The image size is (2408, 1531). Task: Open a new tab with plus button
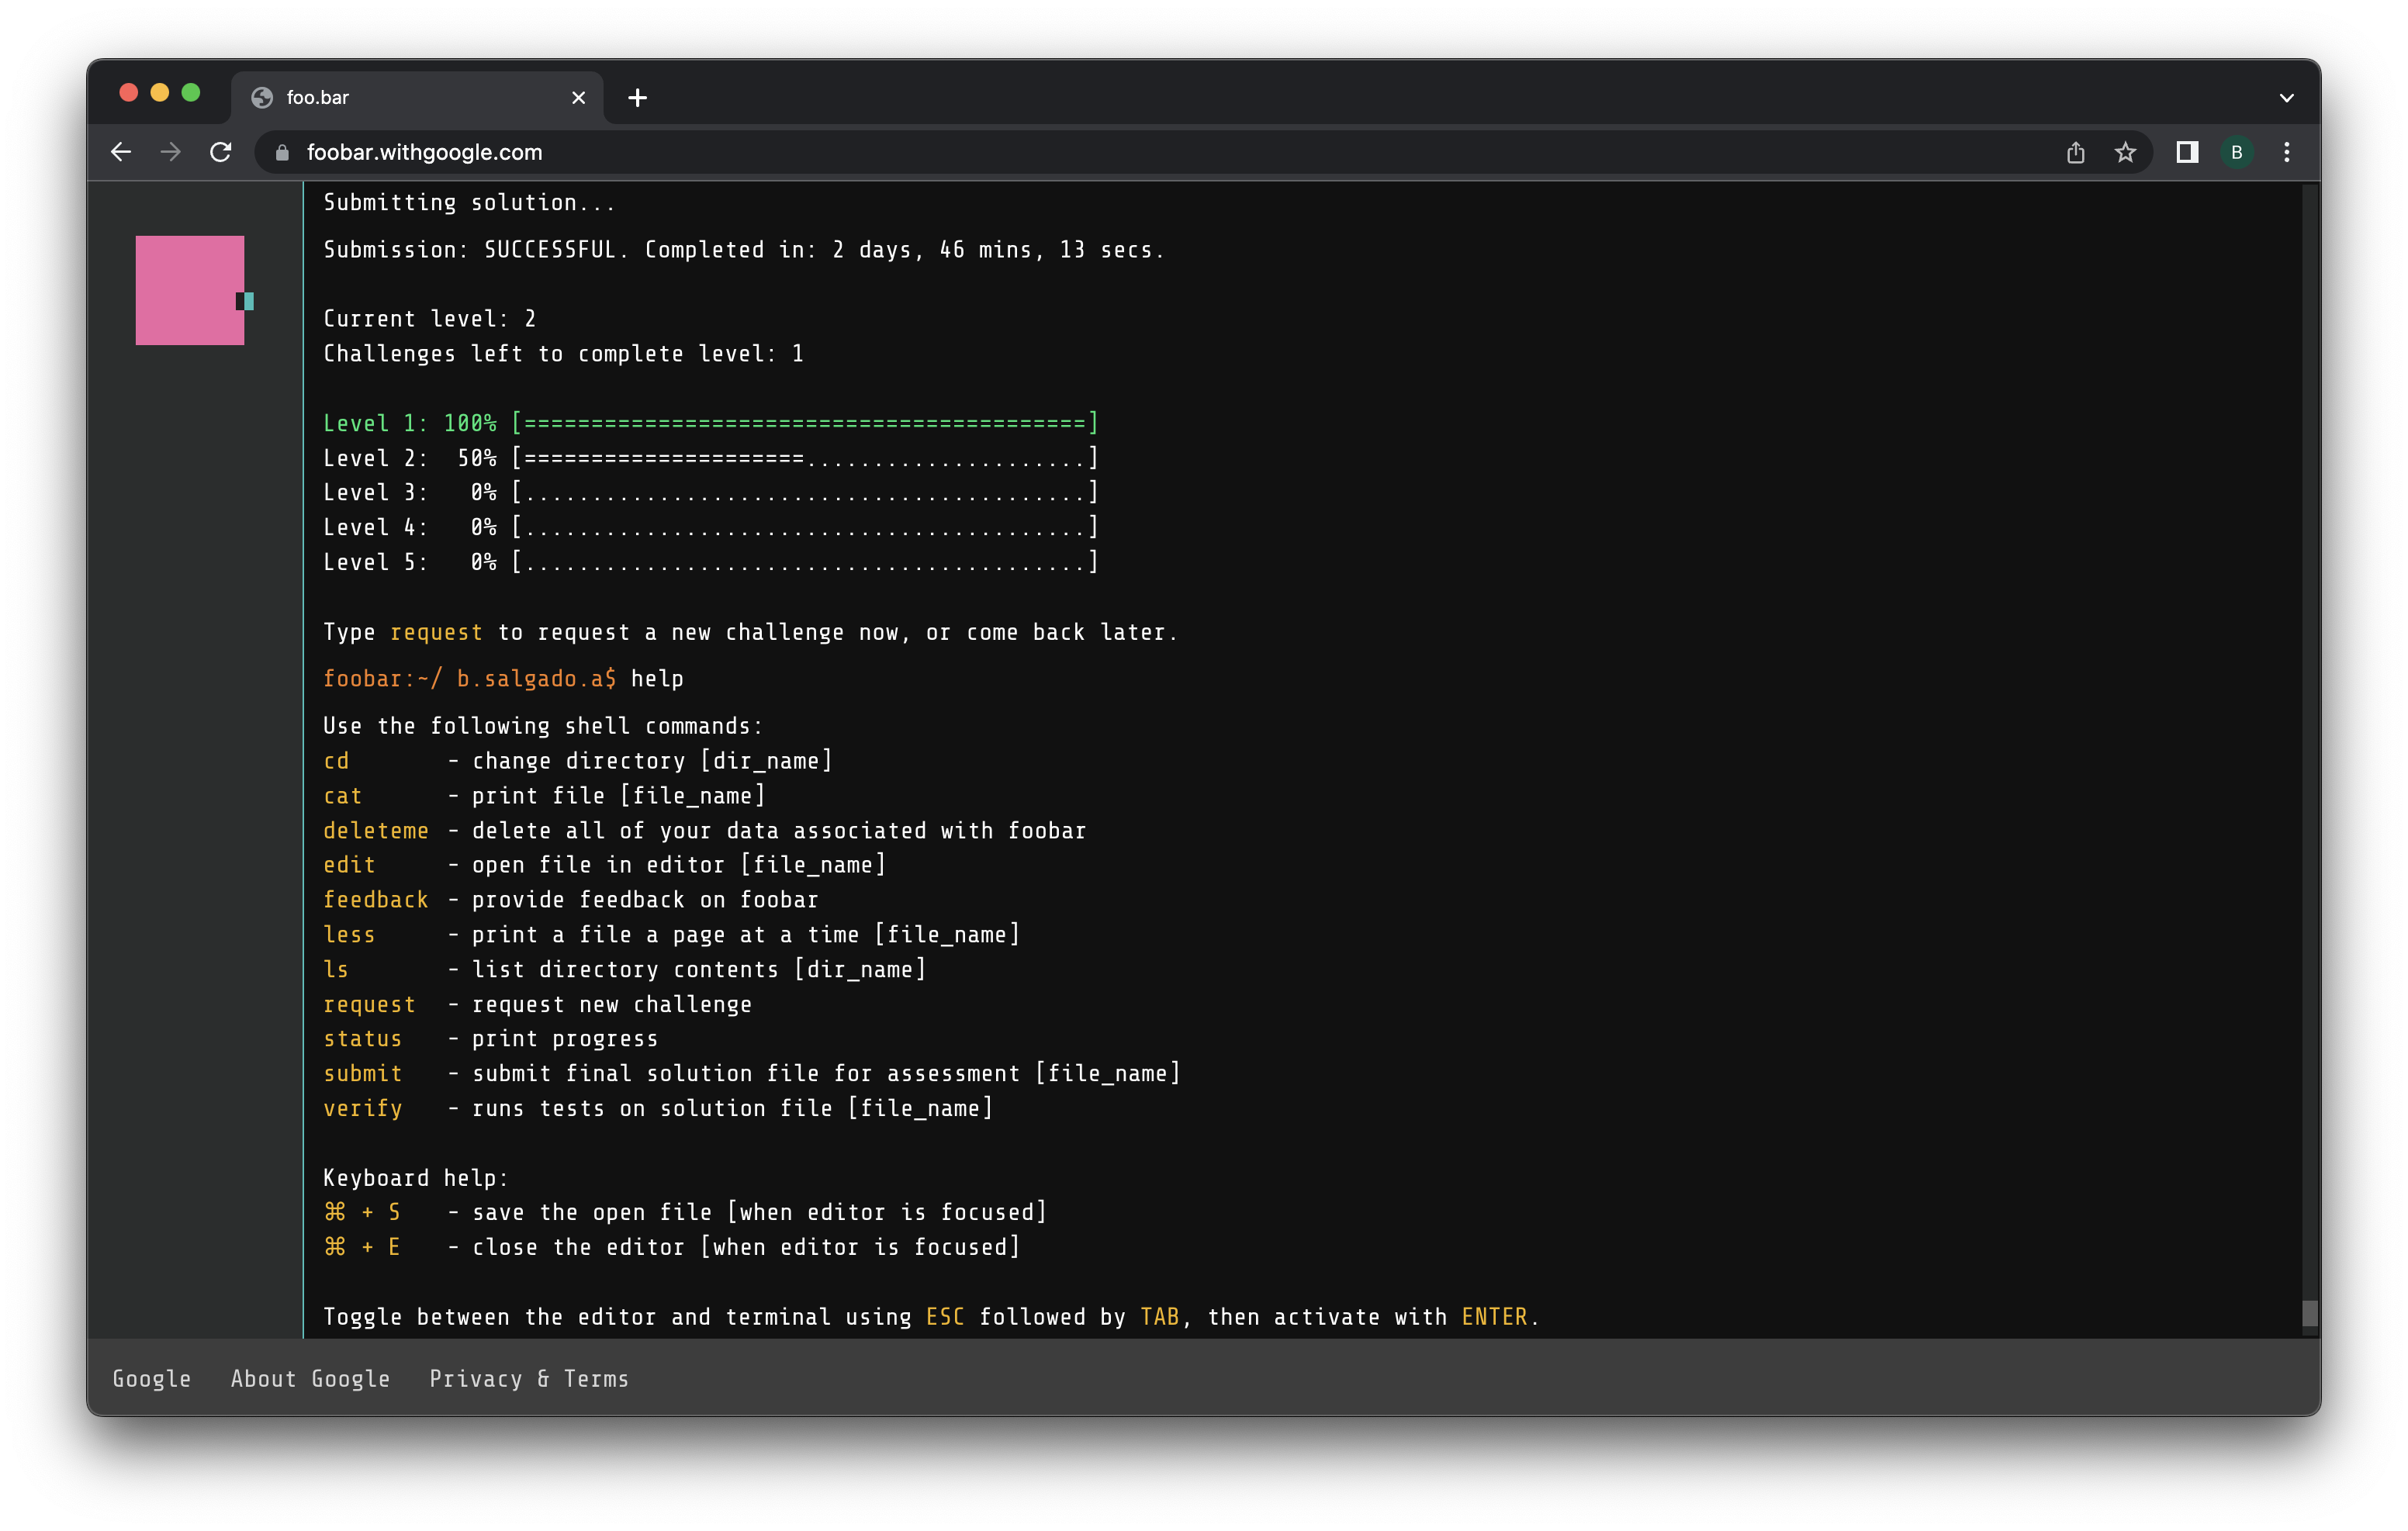coord(637,98)
